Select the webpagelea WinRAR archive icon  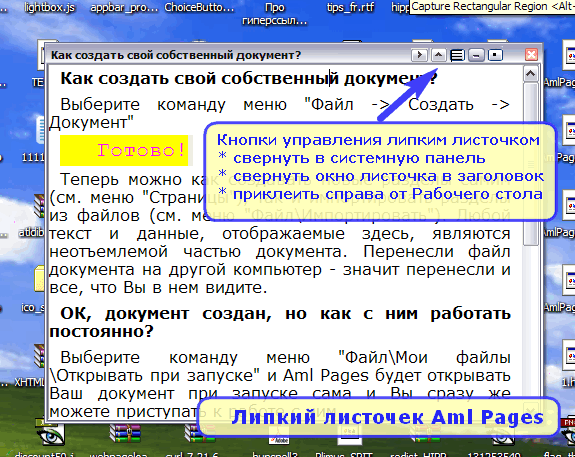pos(125,434)
